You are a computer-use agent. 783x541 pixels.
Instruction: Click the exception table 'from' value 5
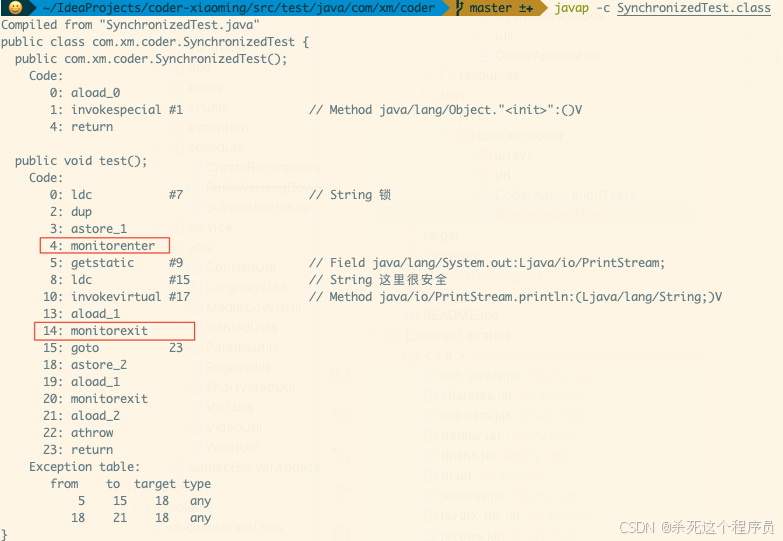[81, 501]
